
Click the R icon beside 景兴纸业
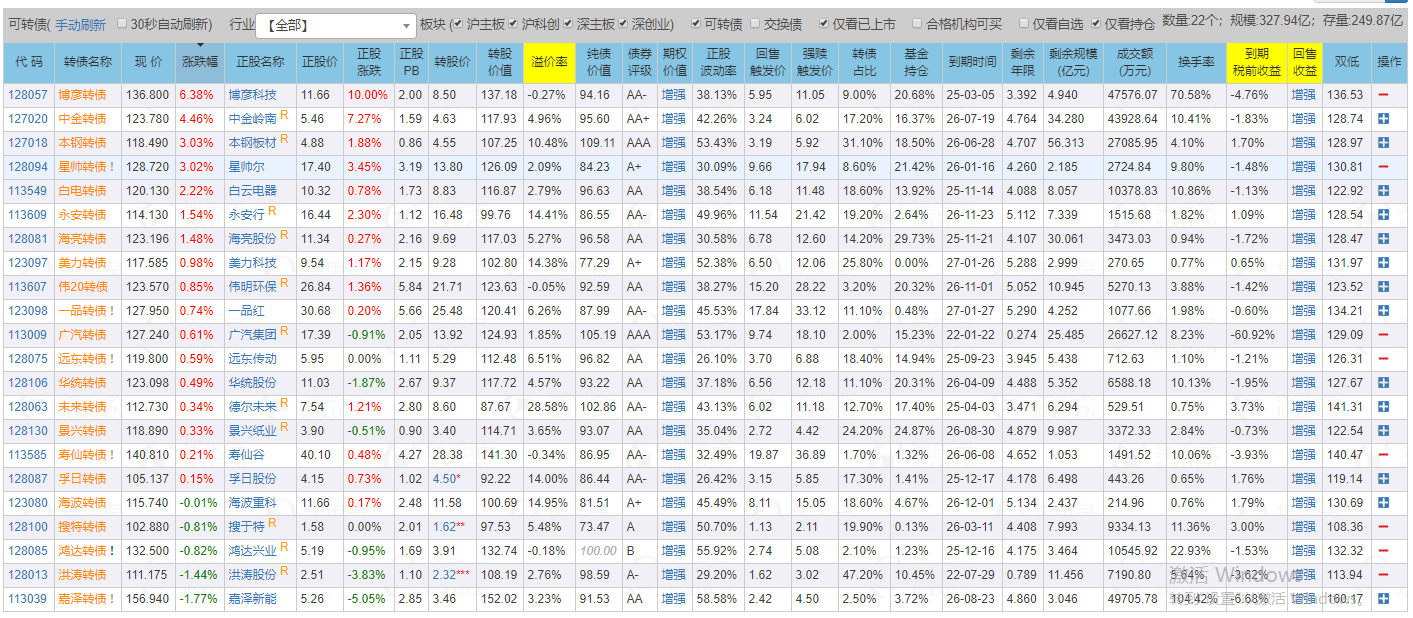point(284,428)
